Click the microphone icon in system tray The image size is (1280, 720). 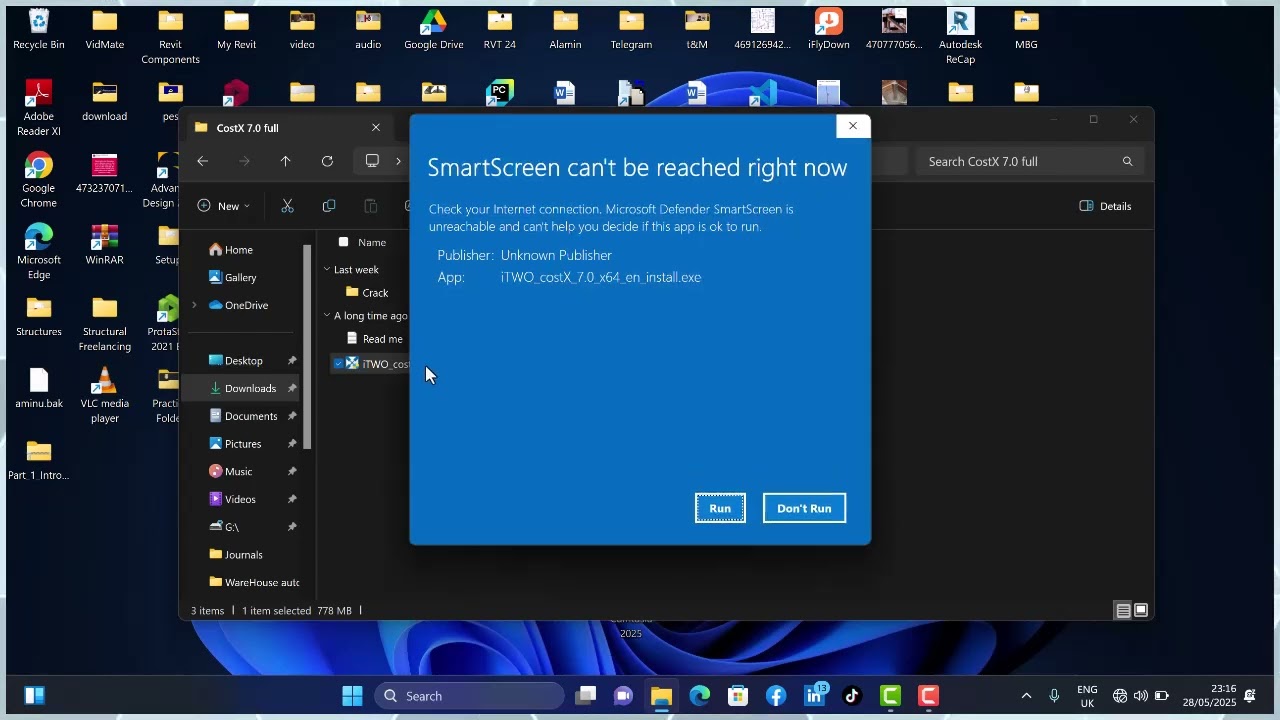coord(1054,696)
